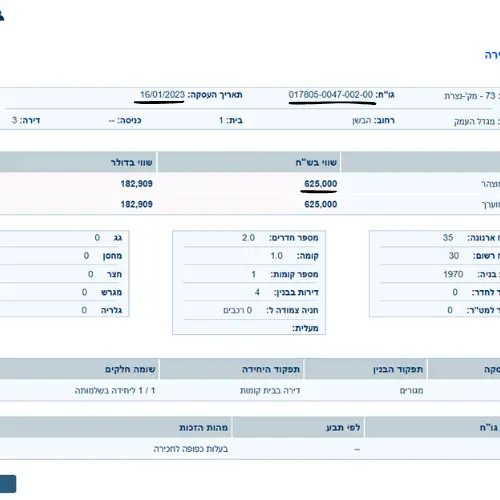This screenshot has width=500, height=500.
Task: Click the construction year 1970
Action: 453,274
